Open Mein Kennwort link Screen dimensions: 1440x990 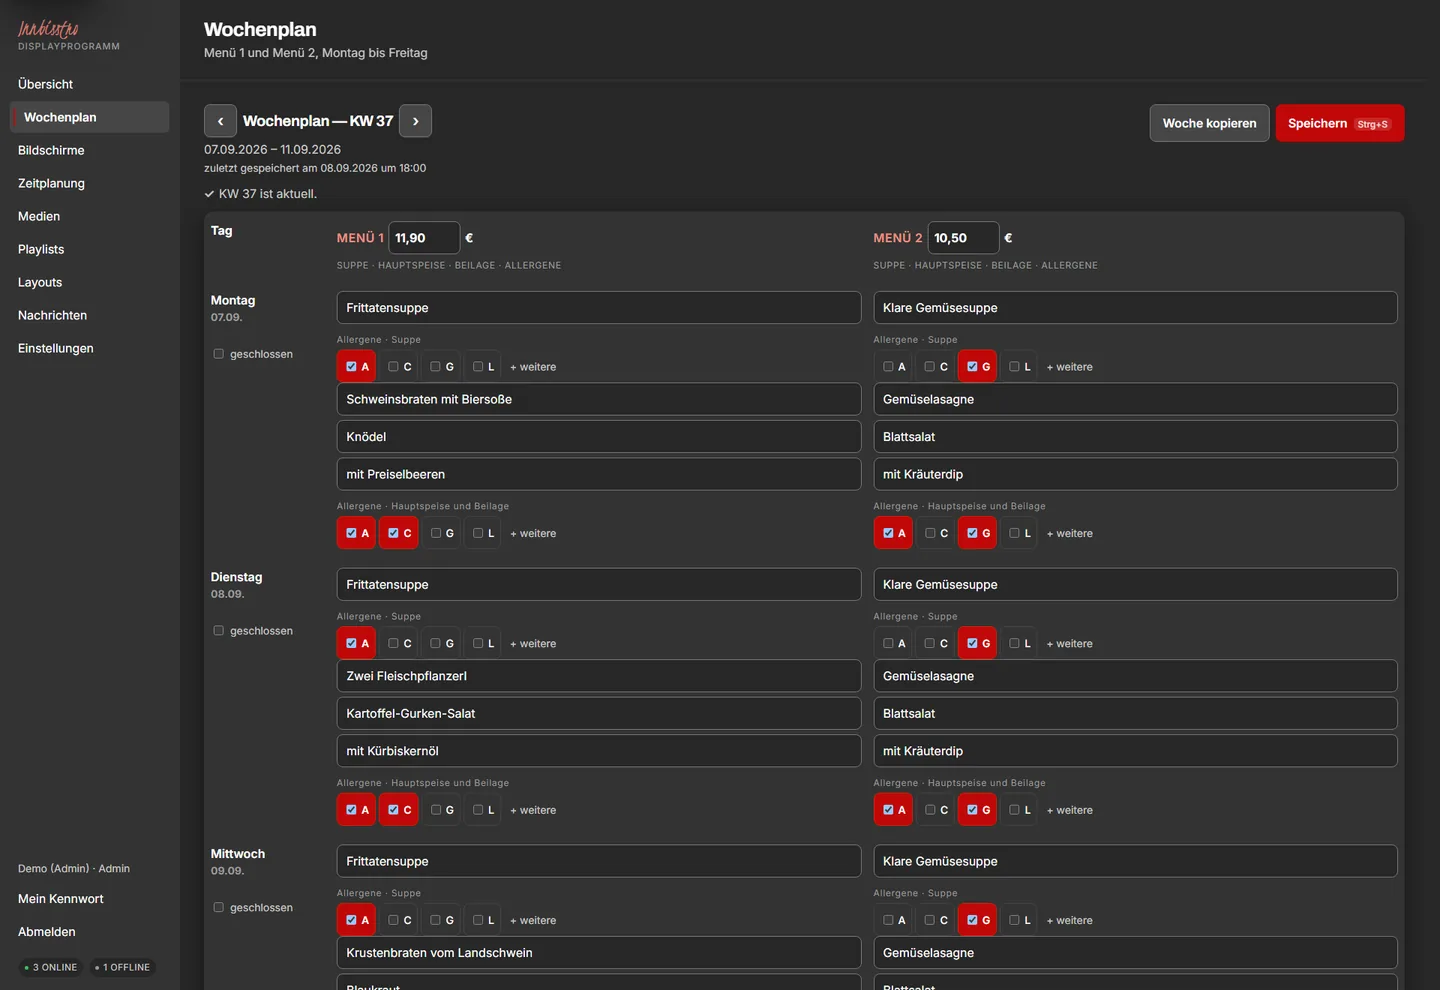click(x=61, y=899)
